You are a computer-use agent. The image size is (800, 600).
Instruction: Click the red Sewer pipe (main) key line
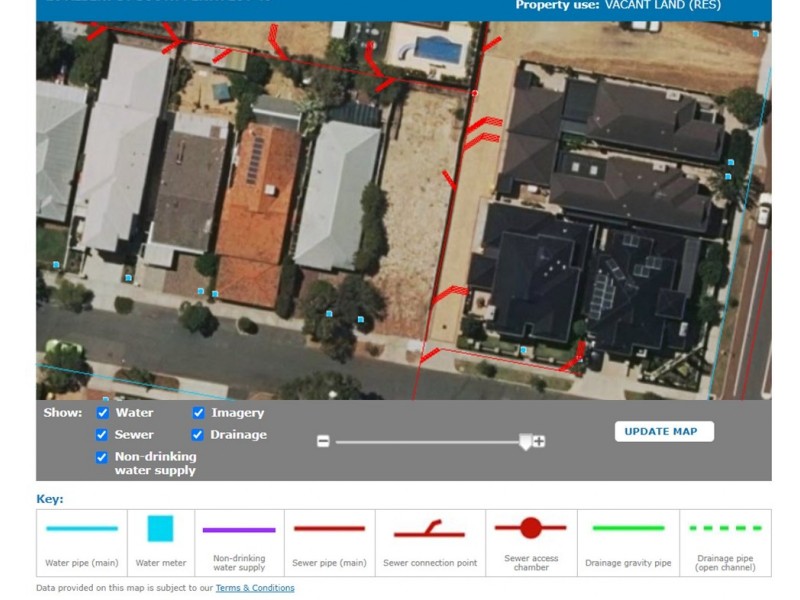point(329,529)
